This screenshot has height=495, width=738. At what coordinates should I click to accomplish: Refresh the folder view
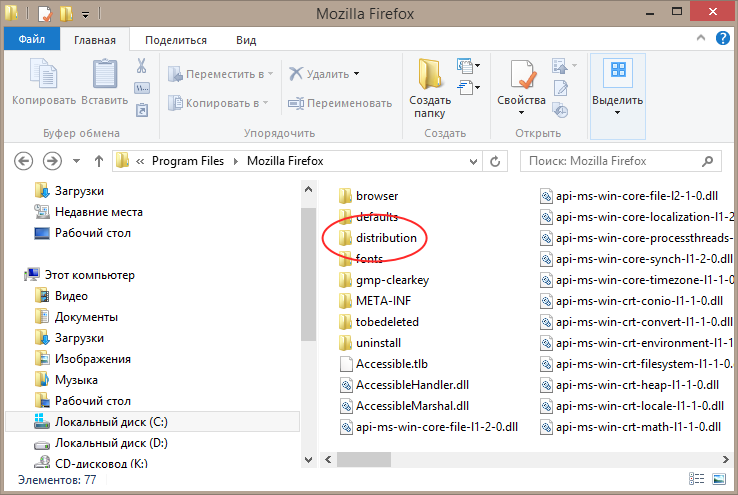coord(495,161)
